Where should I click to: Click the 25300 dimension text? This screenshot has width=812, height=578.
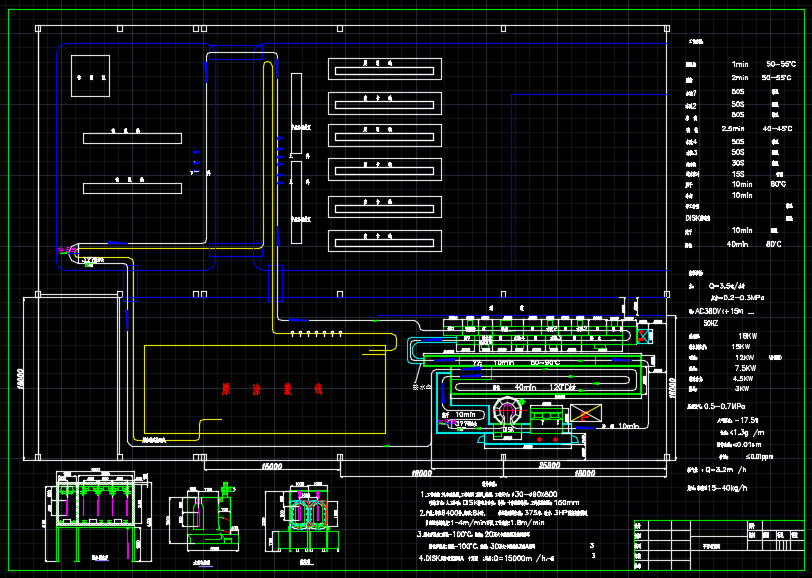(549, 465)
